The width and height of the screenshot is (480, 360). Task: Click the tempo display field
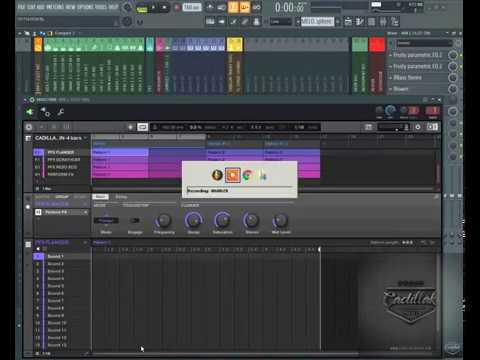[x=192, y=7]
